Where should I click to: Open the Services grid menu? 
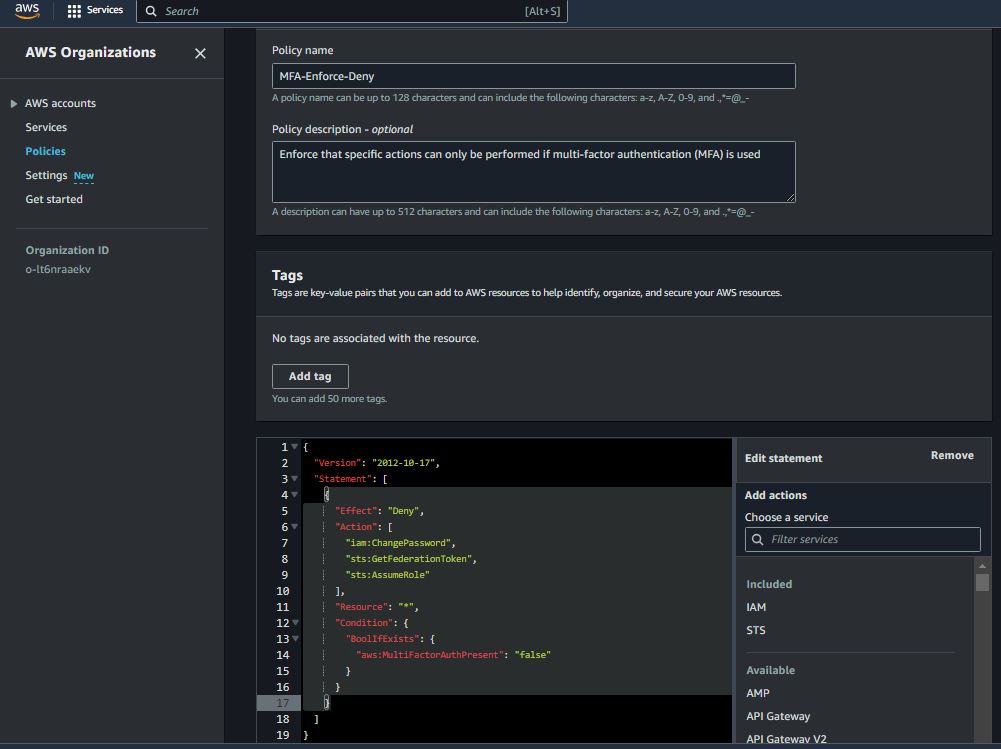[x=74, y=11]
